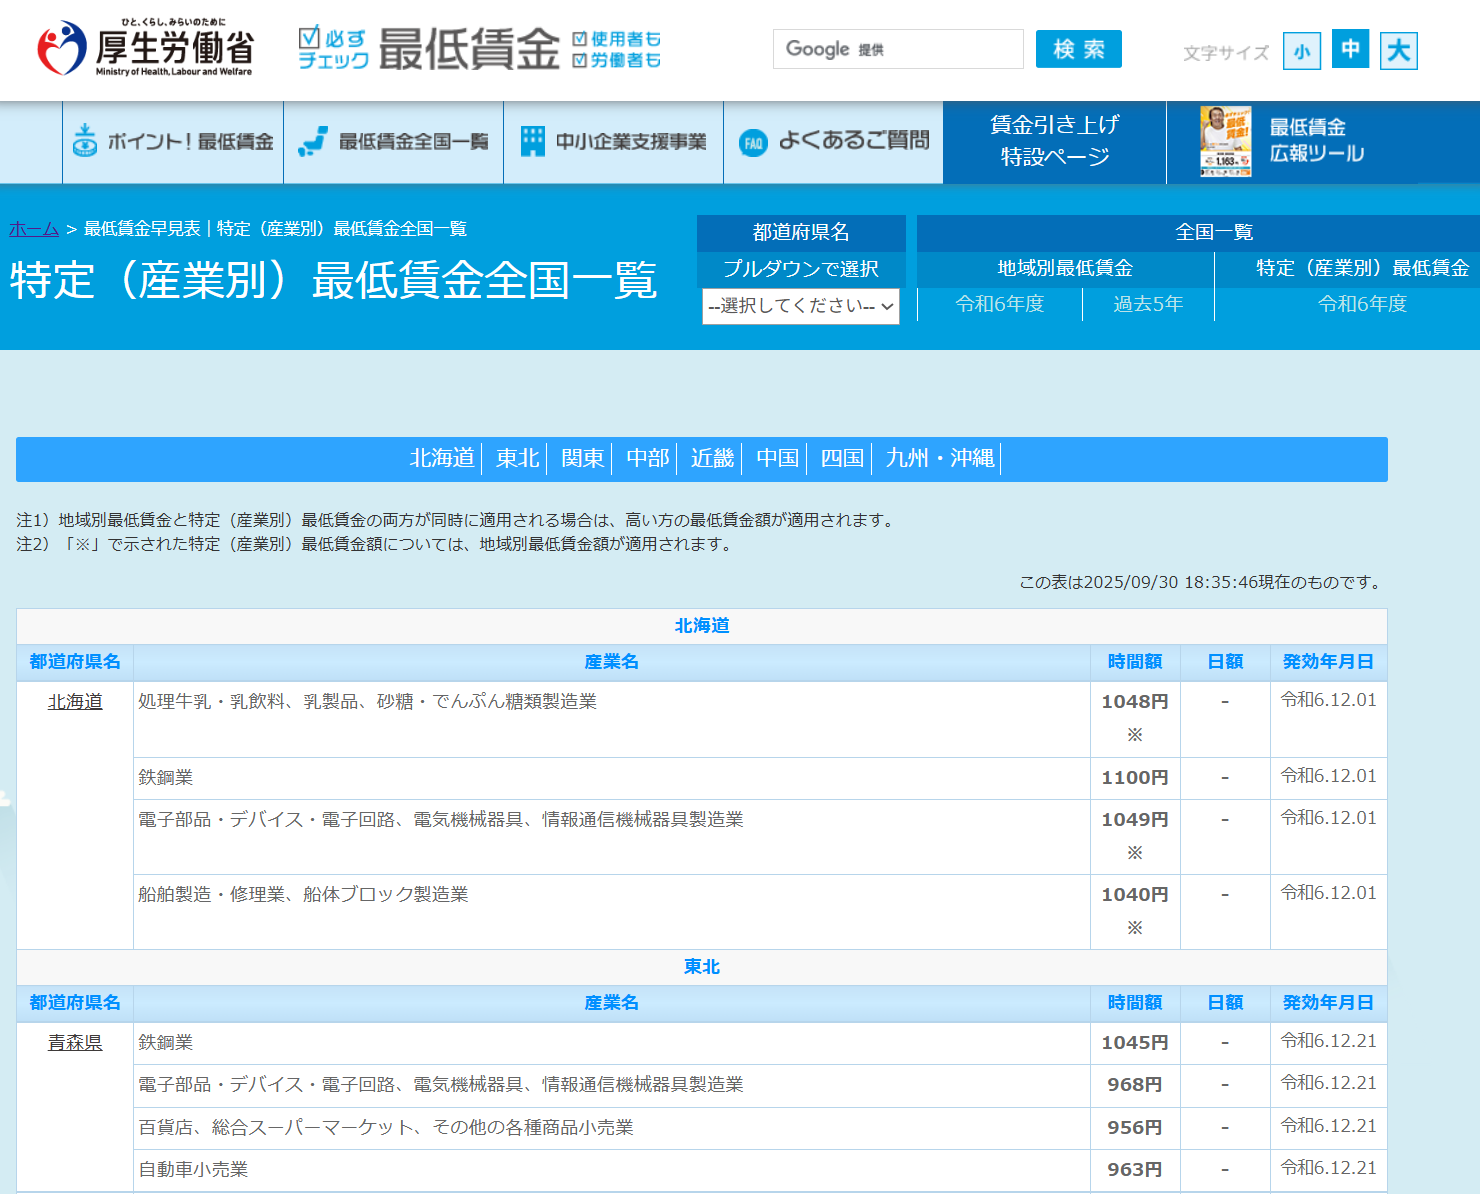Jump to the 九州・沖縄 region anchor
This screenshot has width=1480, height=1194.
click(940, 458)
